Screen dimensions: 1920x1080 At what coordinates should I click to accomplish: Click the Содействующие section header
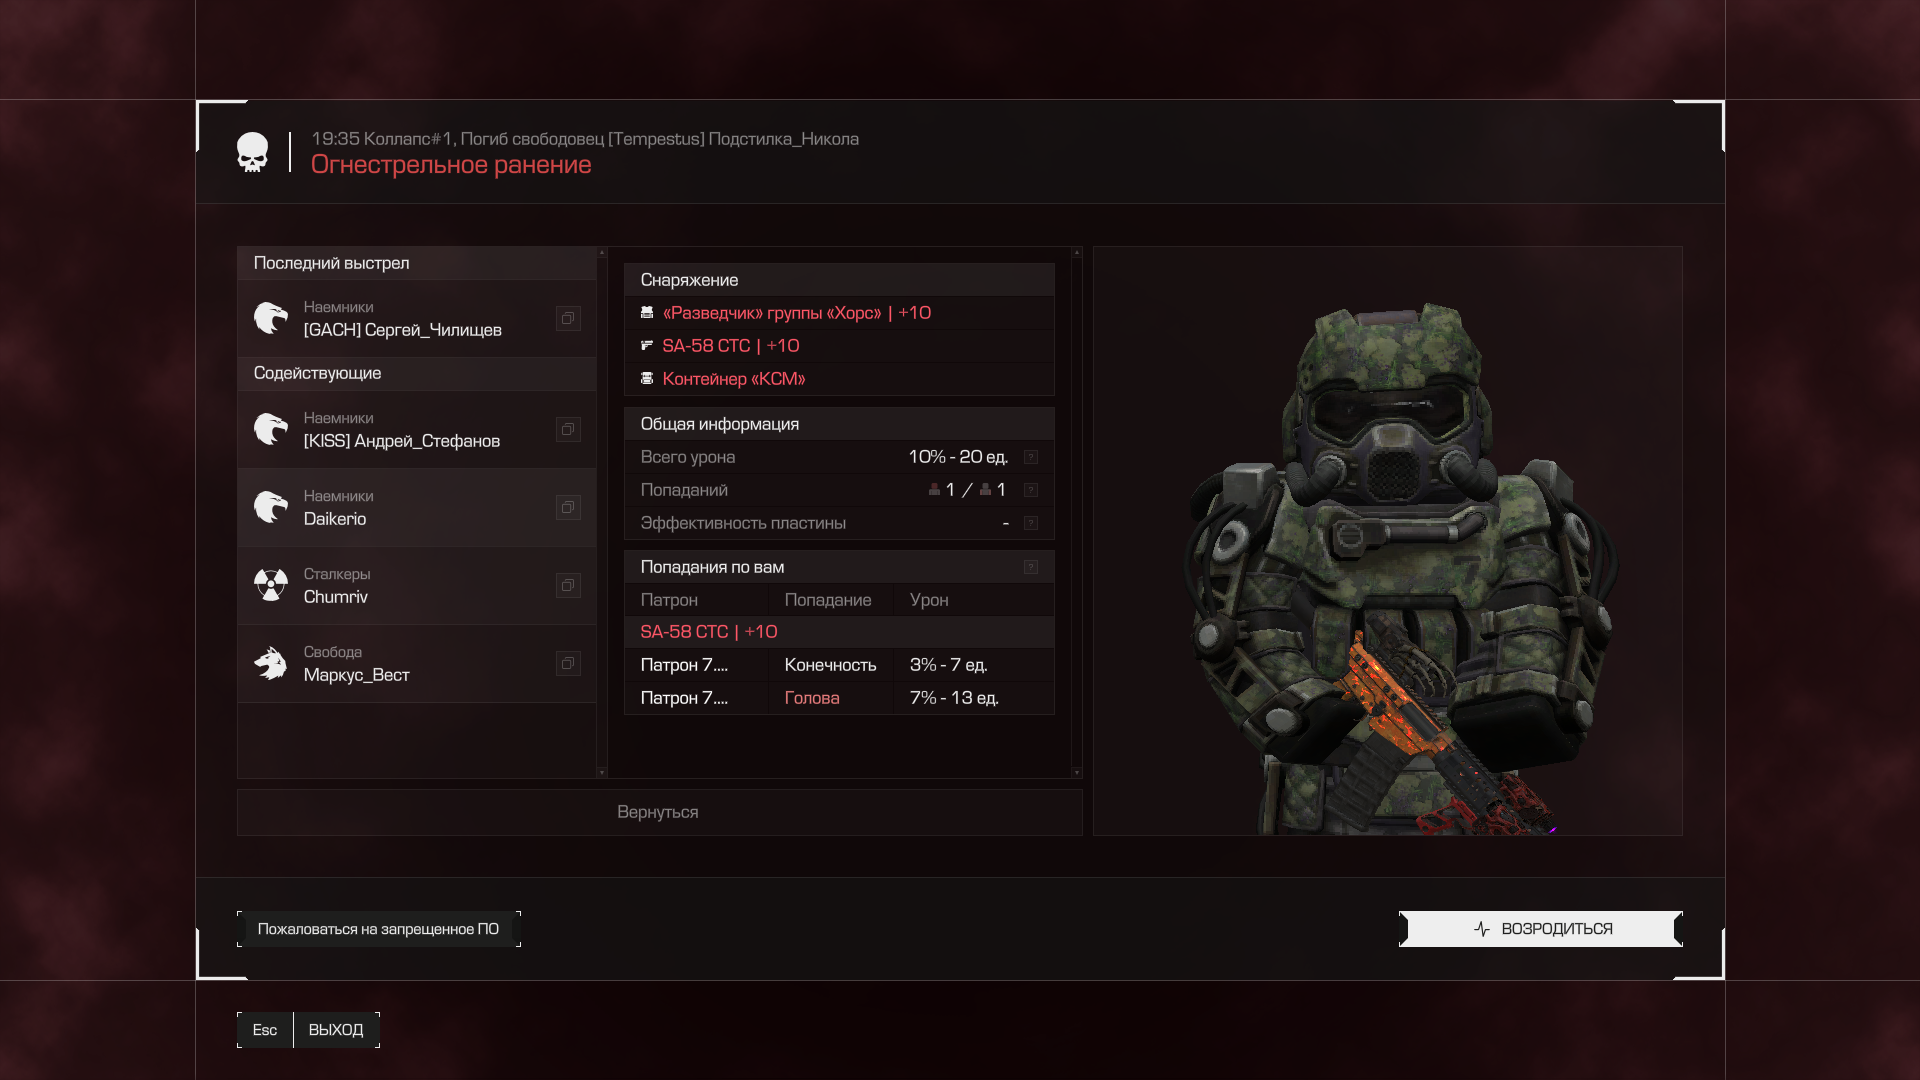417,373
